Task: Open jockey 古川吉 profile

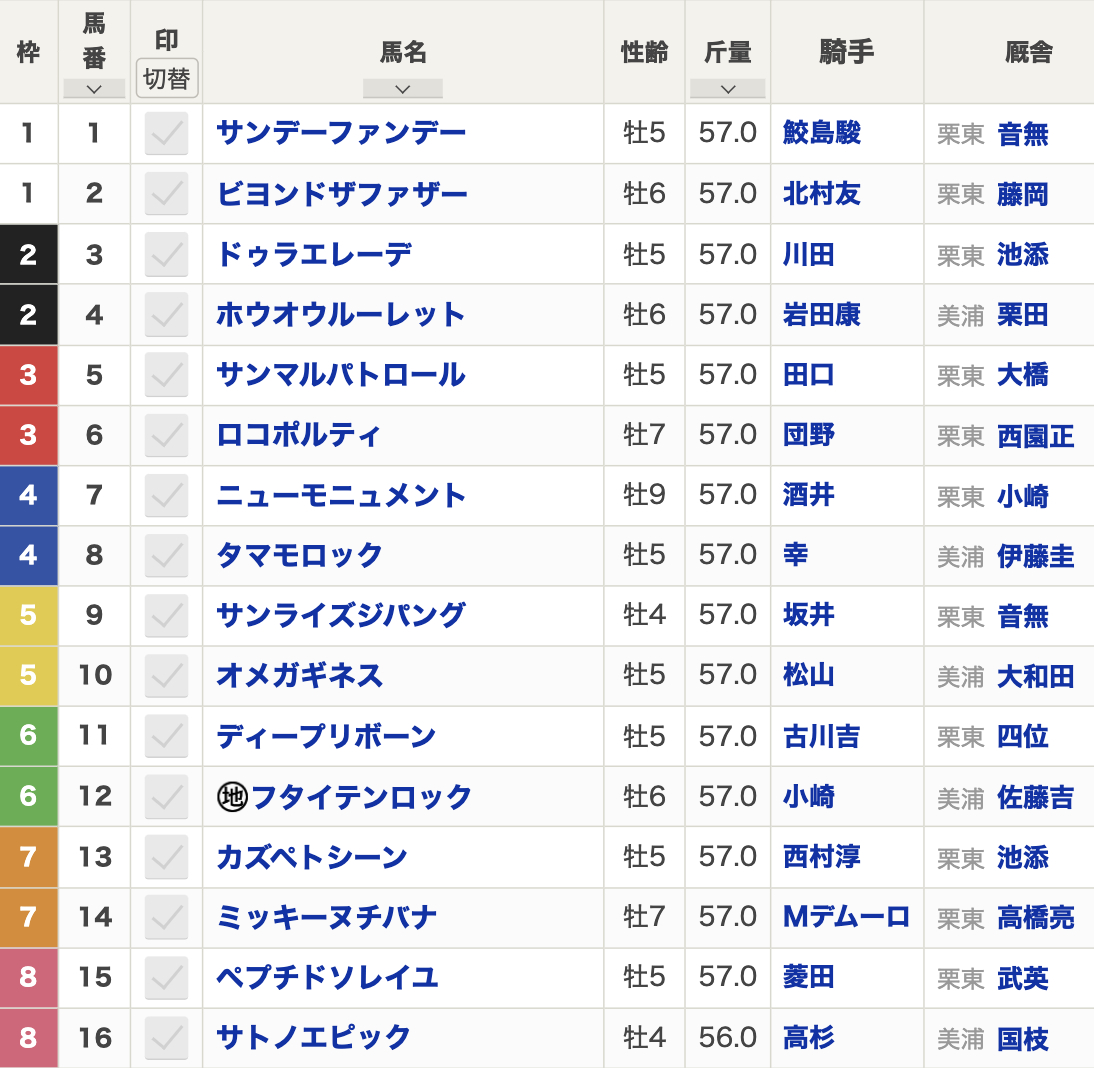Action: [822, 736]
